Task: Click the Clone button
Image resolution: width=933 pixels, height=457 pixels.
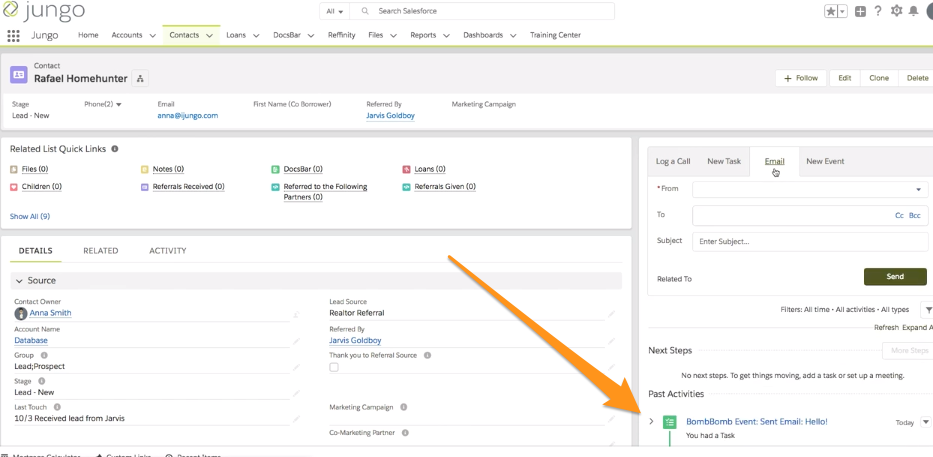Action: (879, 78)
